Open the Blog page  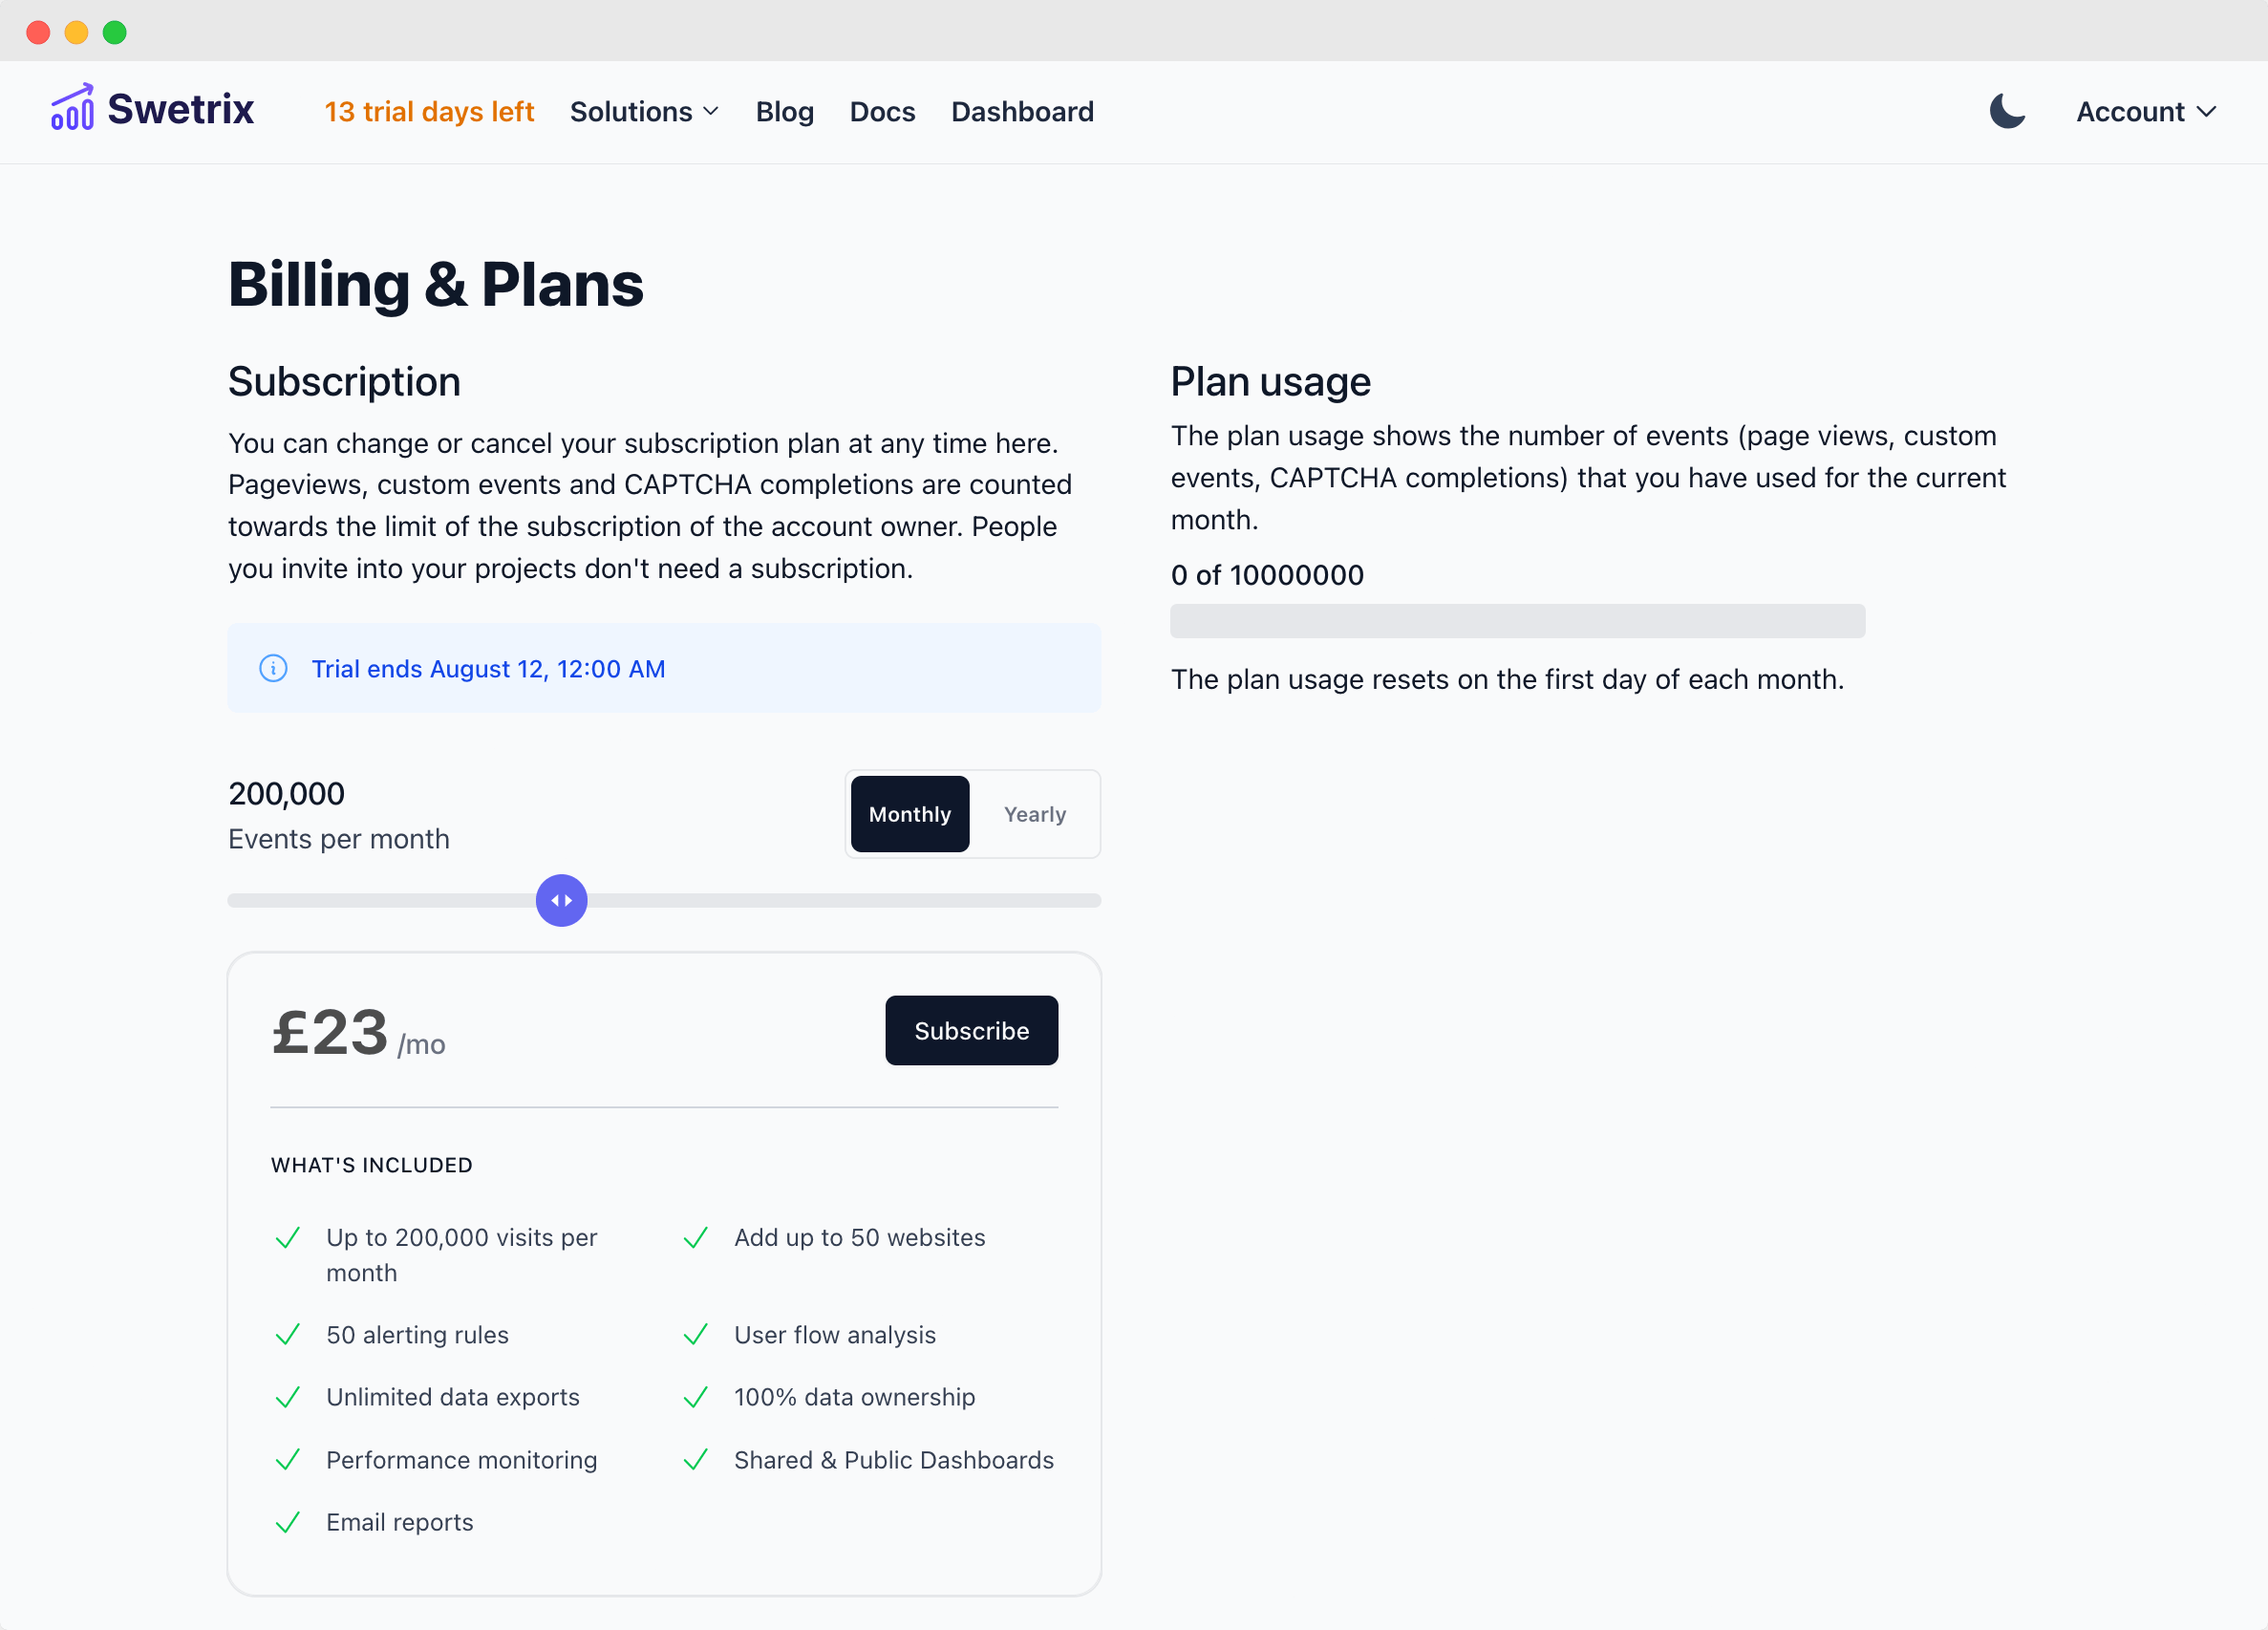(784, 112)
